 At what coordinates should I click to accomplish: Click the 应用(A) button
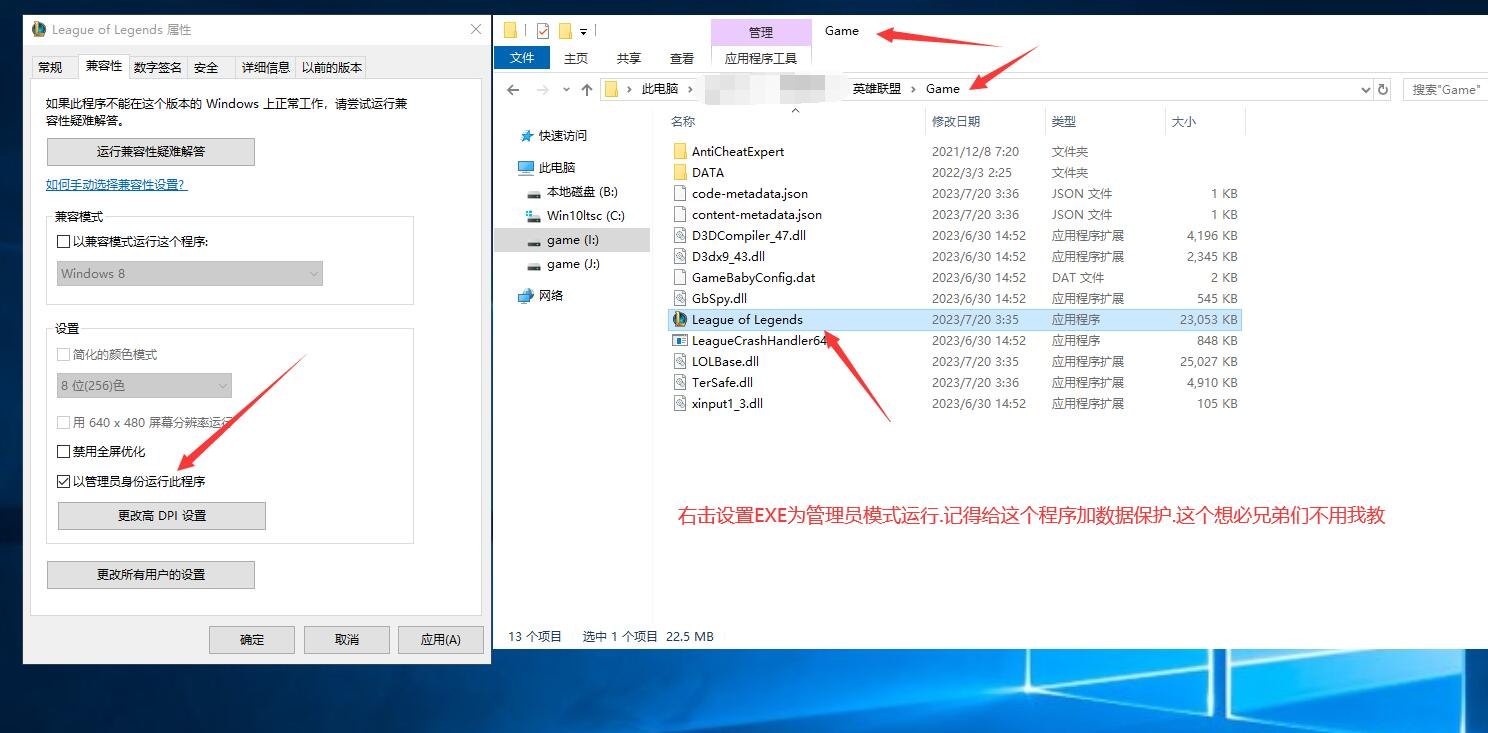pyautogui.click(x=441, y=640)
